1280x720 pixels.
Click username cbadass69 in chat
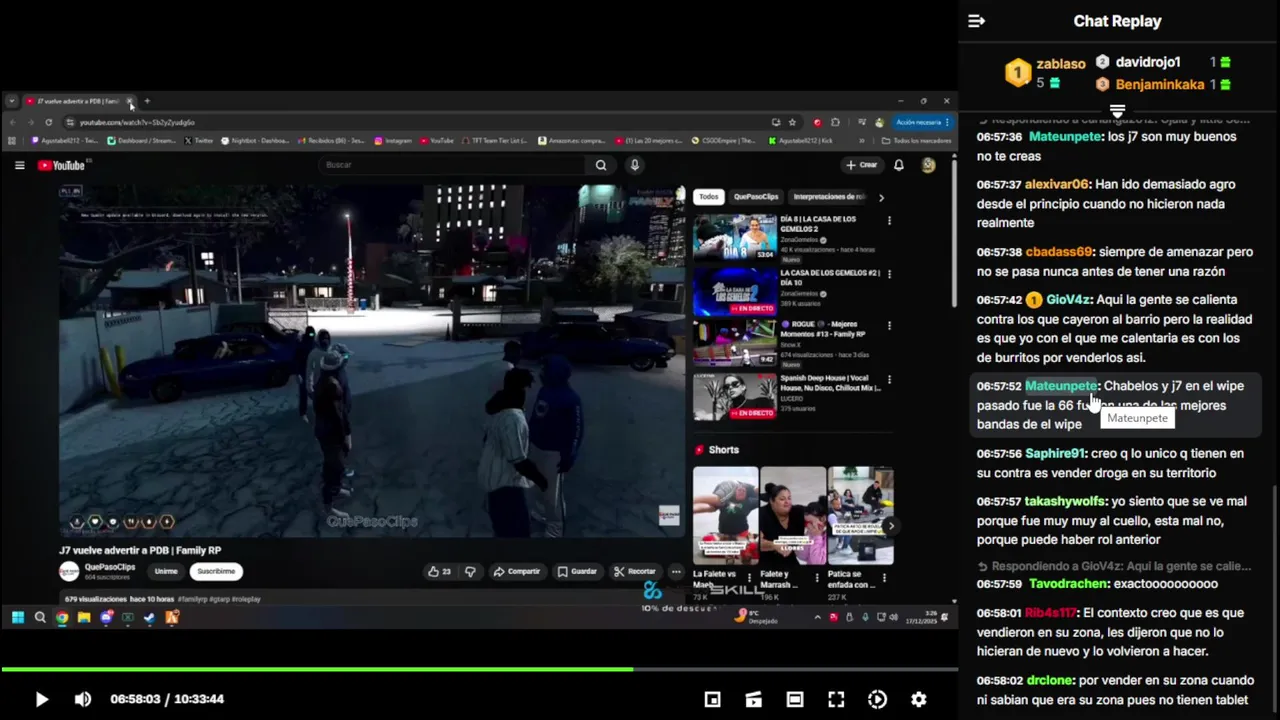[1059, 252]
